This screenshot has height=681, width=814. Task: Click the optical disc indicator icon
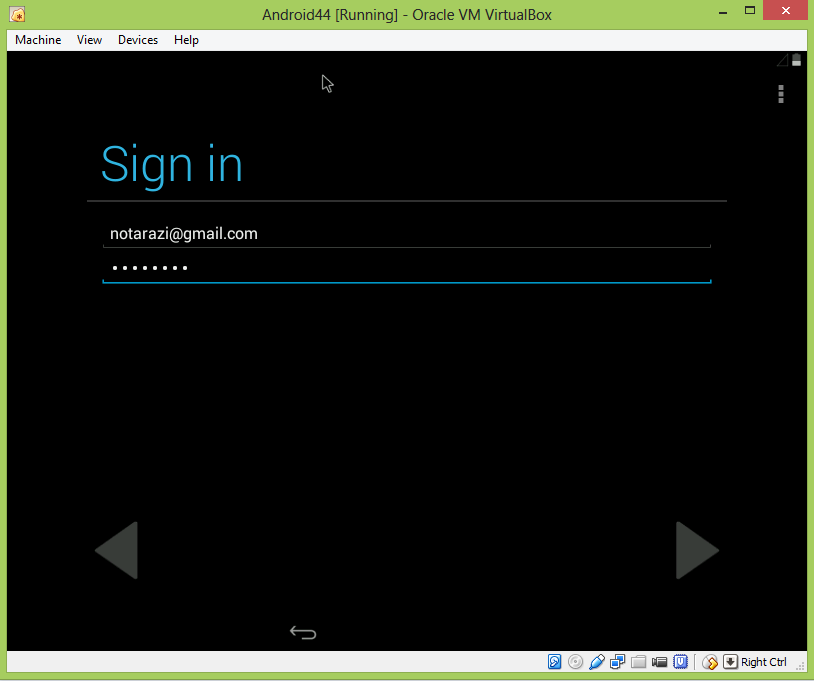[x=575, y=662]
